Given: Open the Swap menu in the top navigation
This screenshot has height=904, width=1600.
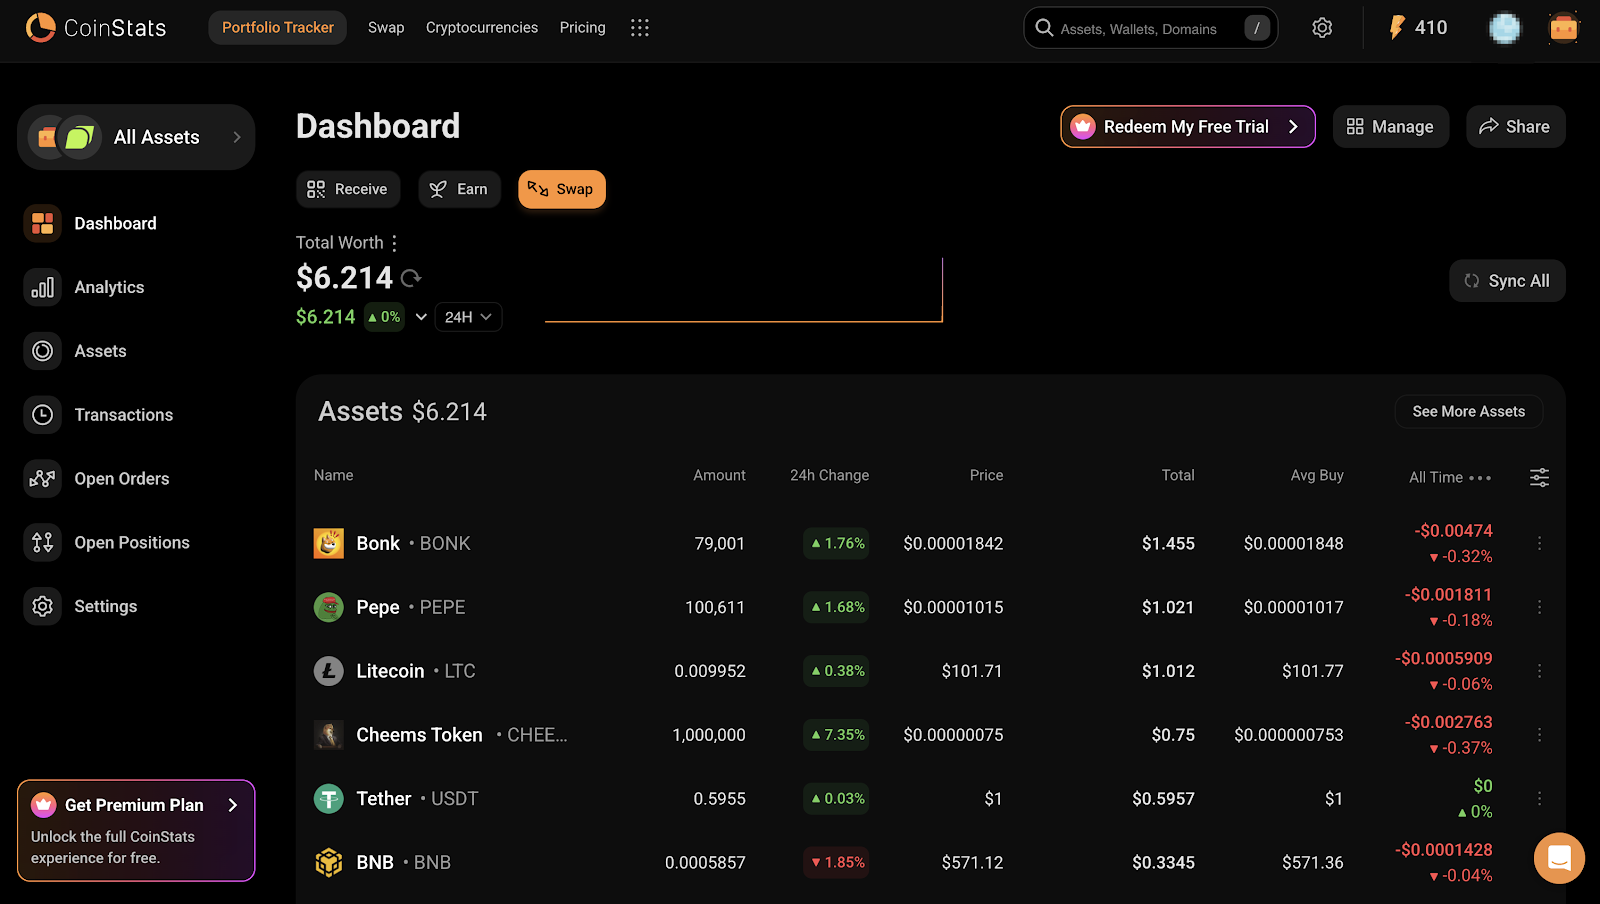Looking at the screenshot, I should 386,28.
